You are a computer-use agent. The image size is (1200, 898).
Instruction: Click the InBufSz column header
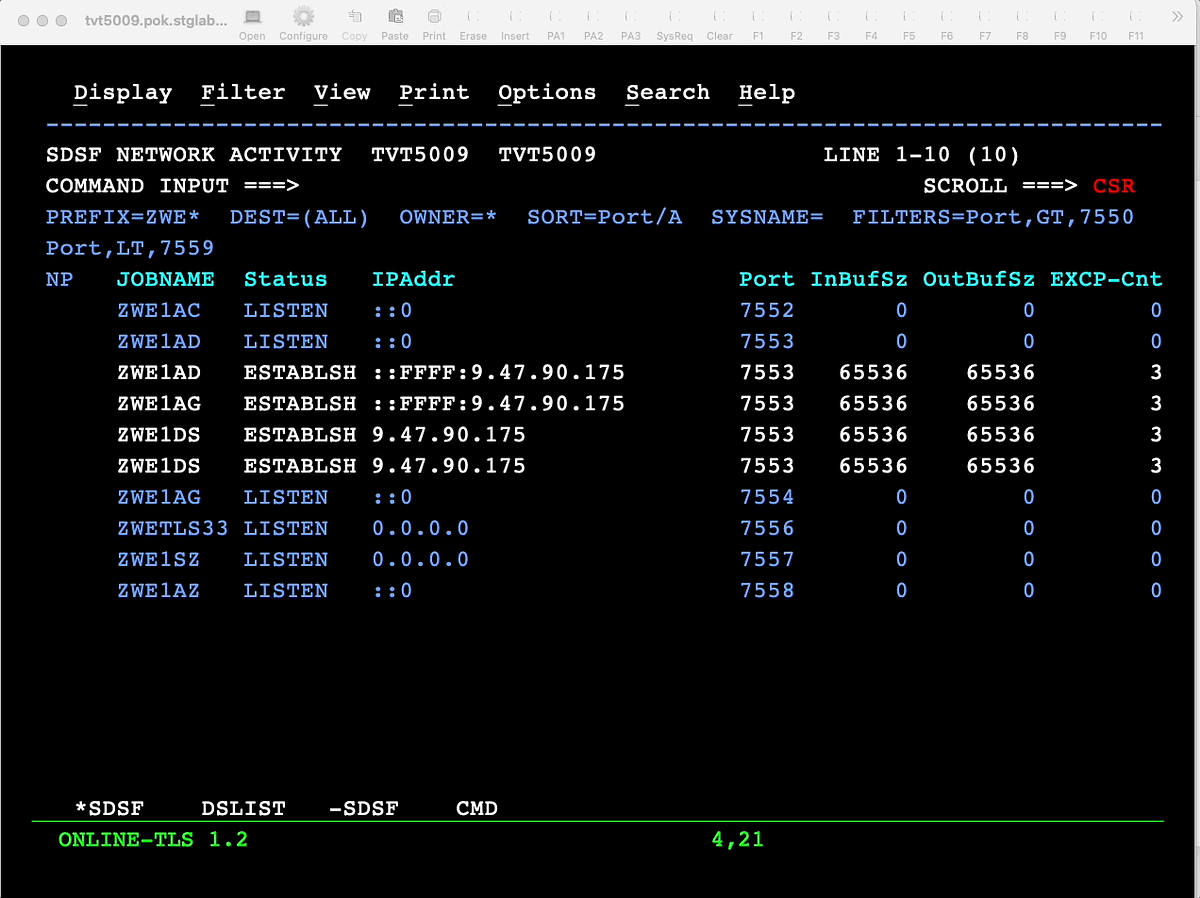point(859,280)
